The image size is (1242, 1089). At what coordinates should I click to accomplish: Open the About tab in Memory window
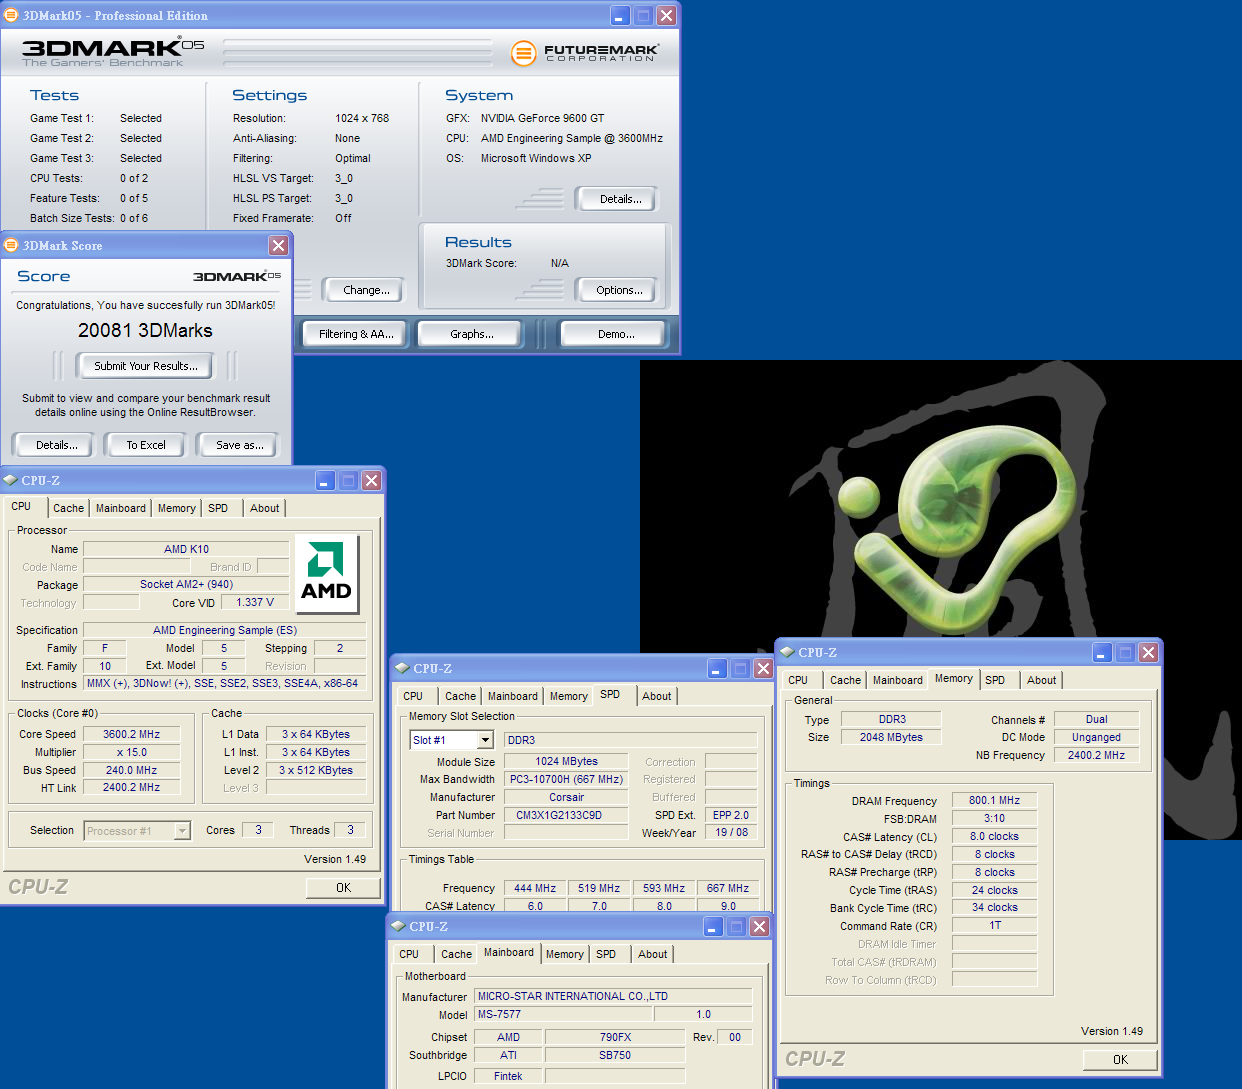[1041, 680]
